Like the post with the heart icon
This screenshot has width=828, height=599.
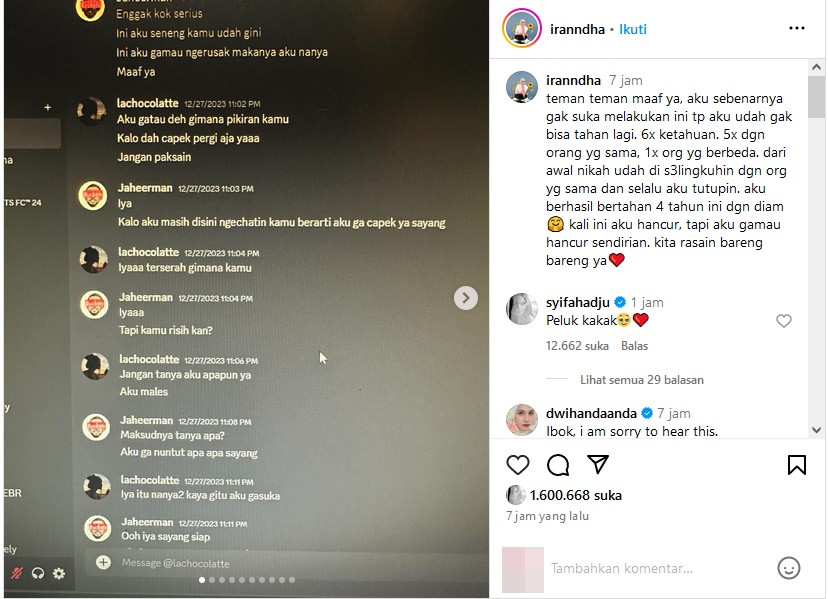pyautogui.click(x=518, y=465)
